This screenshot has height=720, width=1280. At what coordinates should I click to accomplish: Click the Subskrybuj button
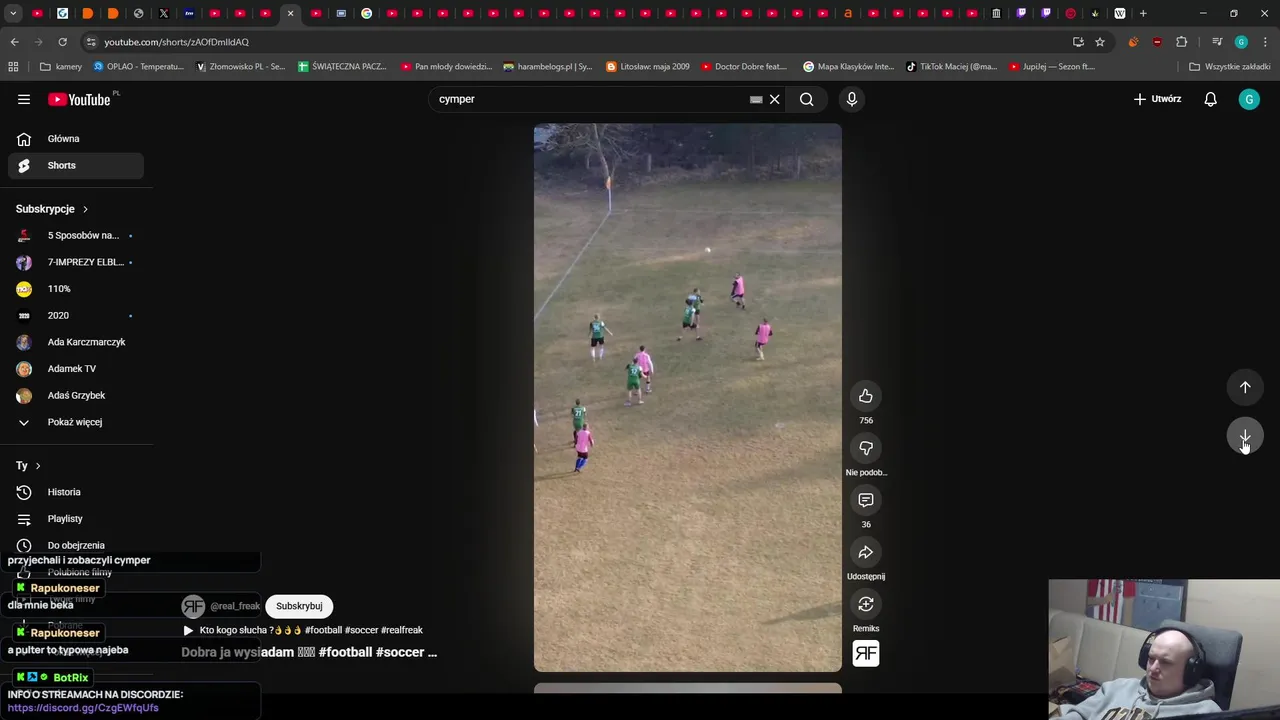(x=299, y=606)
